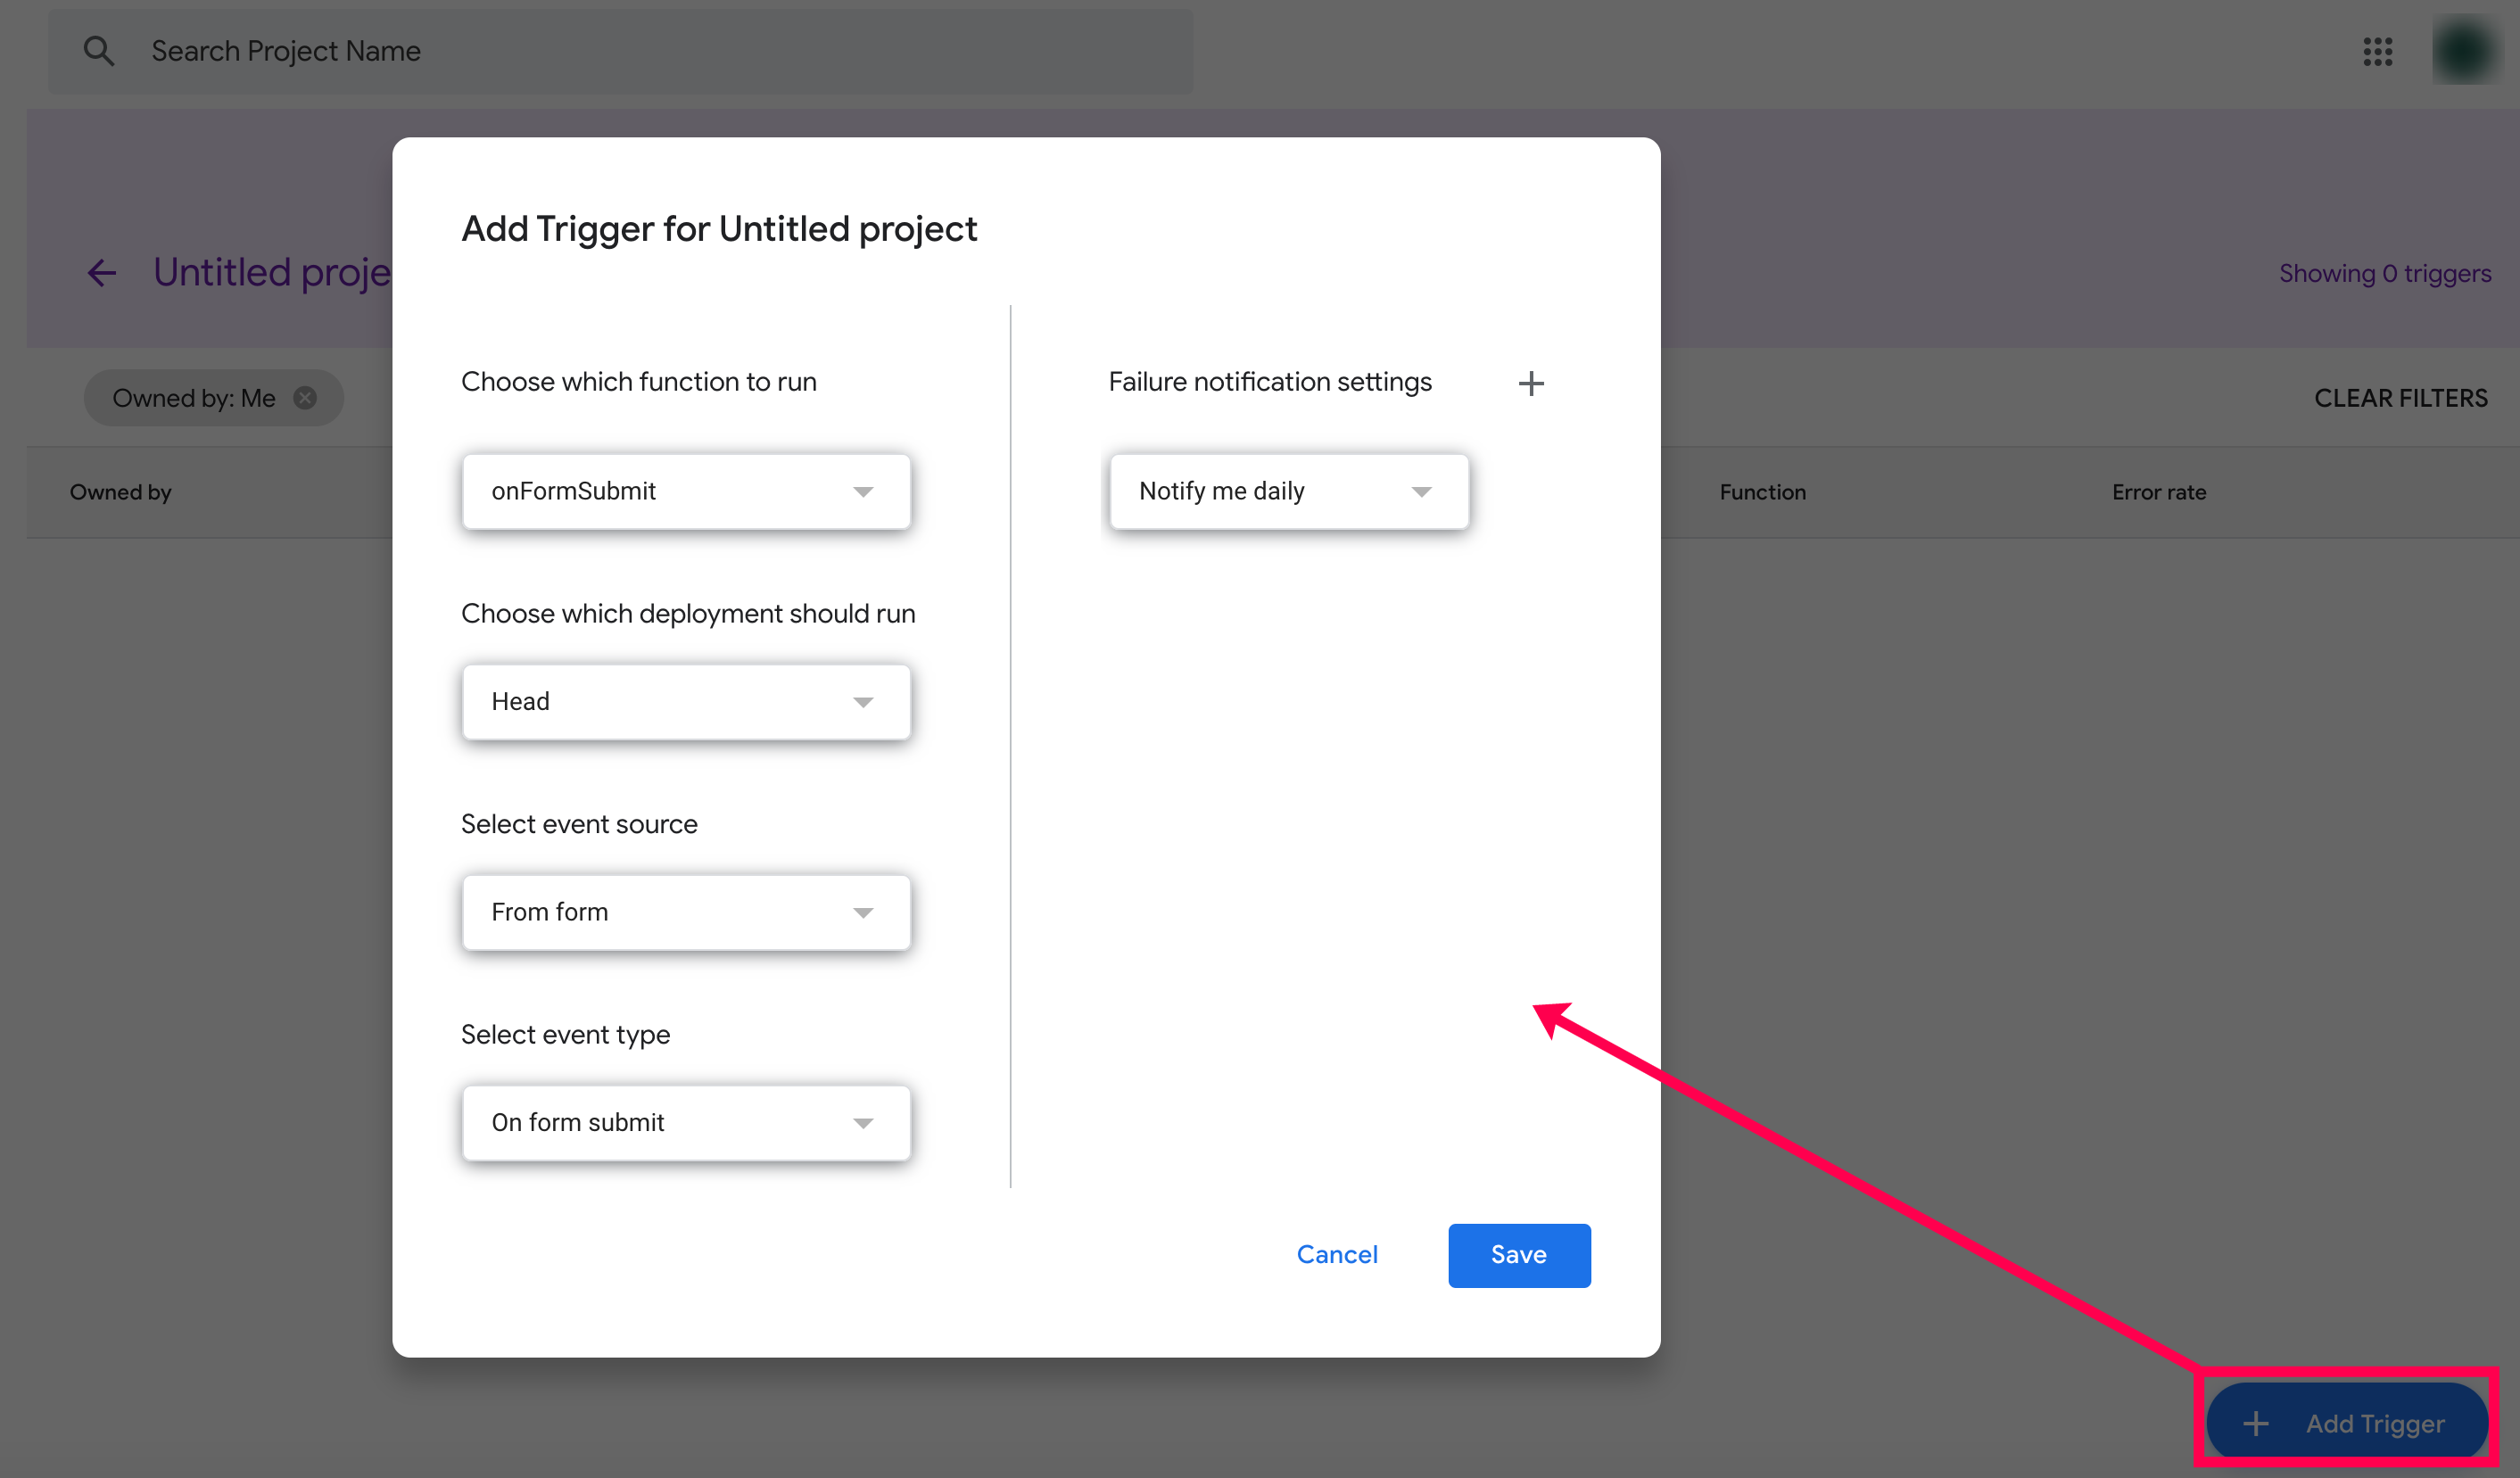The width and height of the screenshot is (2520, 1478).
Task: Open the Head deployment dropdown
Action: [x=686, y=702]
